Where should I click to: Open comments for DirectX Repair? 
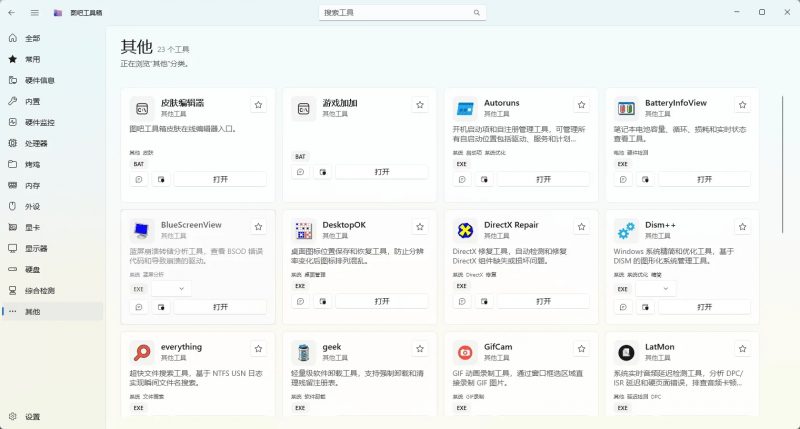click(462, 301)
